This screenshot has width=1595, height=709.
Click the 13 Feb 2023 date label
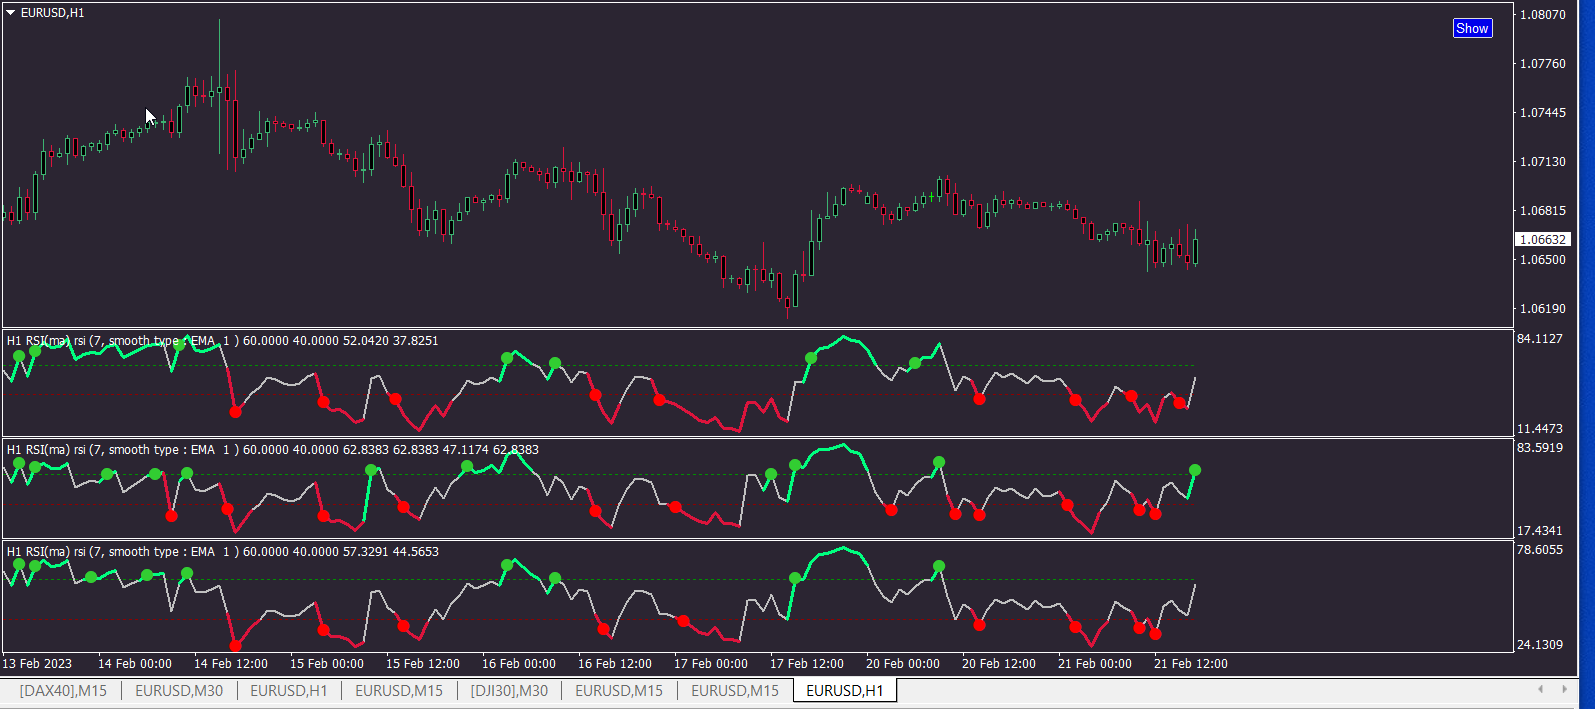pyautogui.click(x=37, y=664)
